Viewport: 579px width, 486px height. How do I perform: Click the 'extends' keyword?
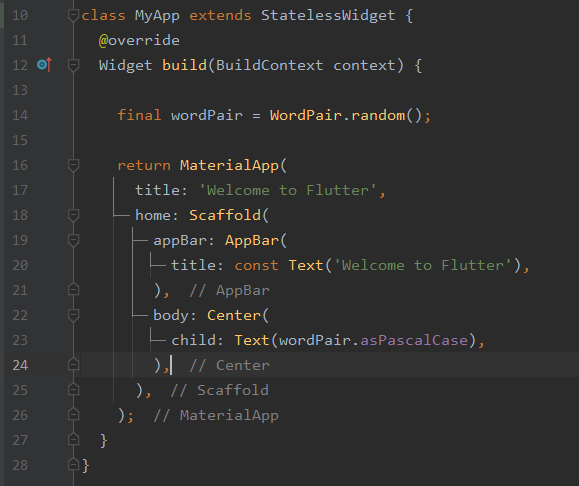pos(220,16)
